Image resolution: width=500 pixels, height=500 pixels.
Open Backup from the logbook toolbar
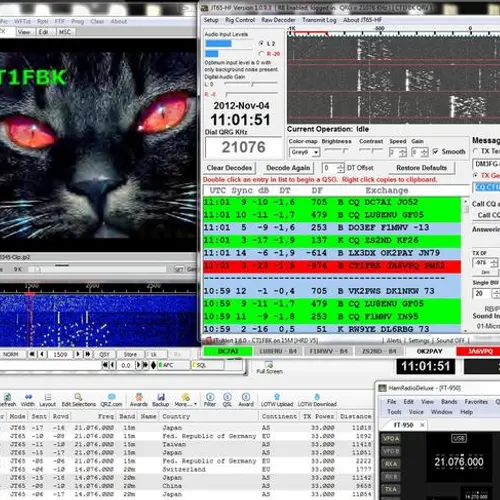[x=161, y=400]
